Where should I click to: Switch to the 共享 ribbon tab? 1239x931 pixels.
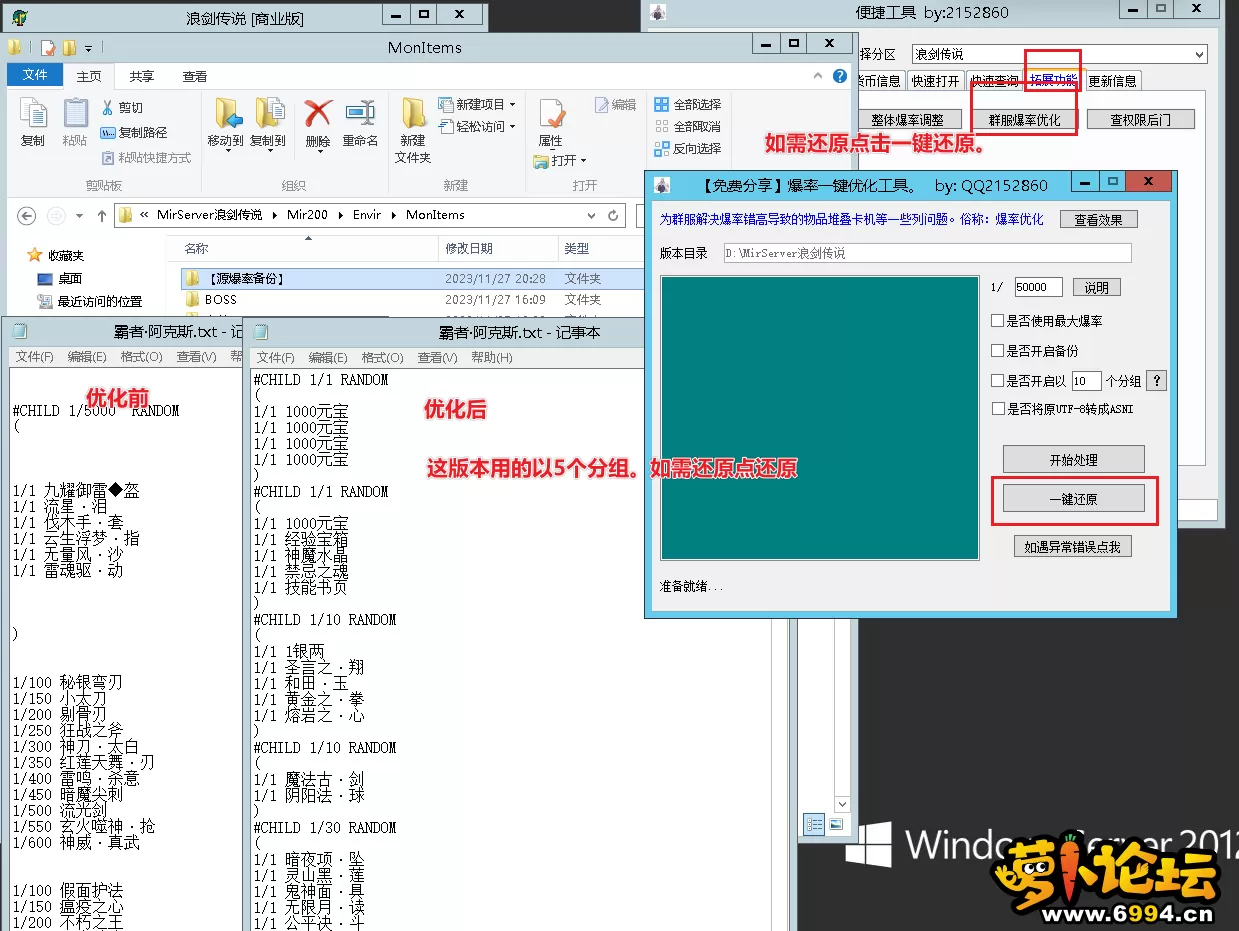pos(142,76)
